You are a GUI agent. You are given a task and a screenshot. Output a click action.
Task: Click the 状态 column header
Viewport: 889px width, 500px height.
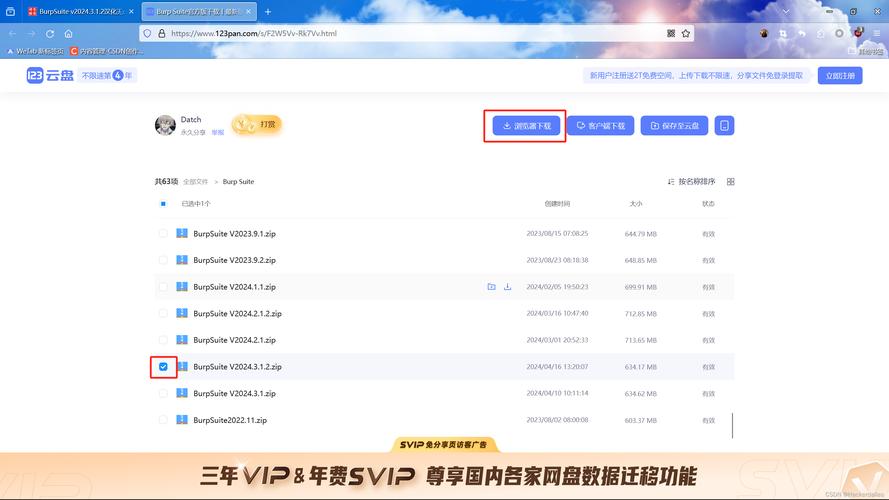pos(708,204)
